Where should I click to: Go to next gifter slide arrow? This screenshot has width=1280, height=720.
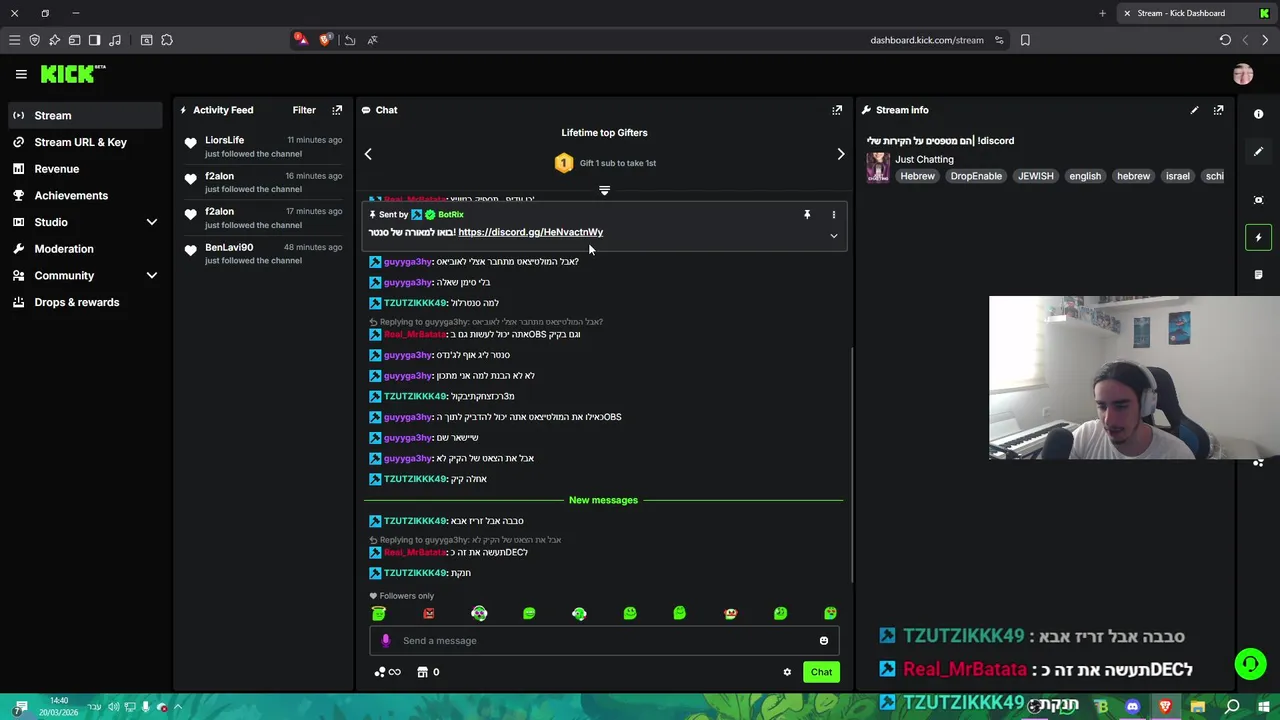(840, 154)
